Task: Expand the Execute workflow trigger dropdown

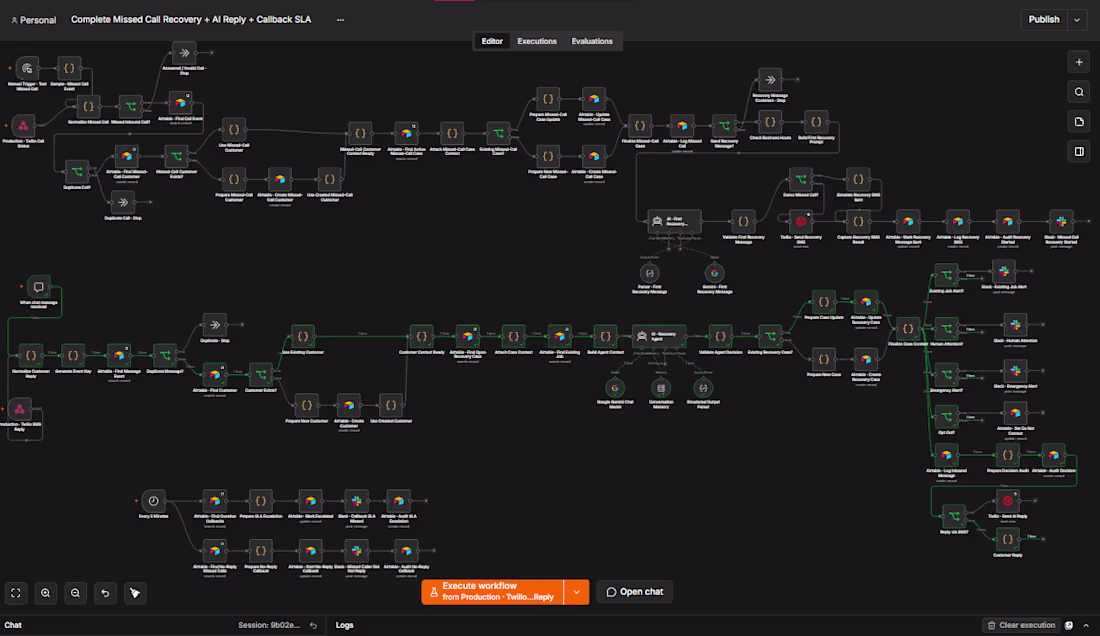Action: tap(577, 592)
